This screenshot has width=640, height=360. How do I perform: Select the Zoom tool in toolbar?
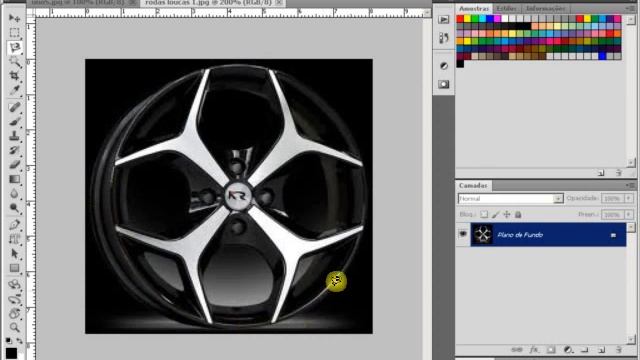point(14,327)
